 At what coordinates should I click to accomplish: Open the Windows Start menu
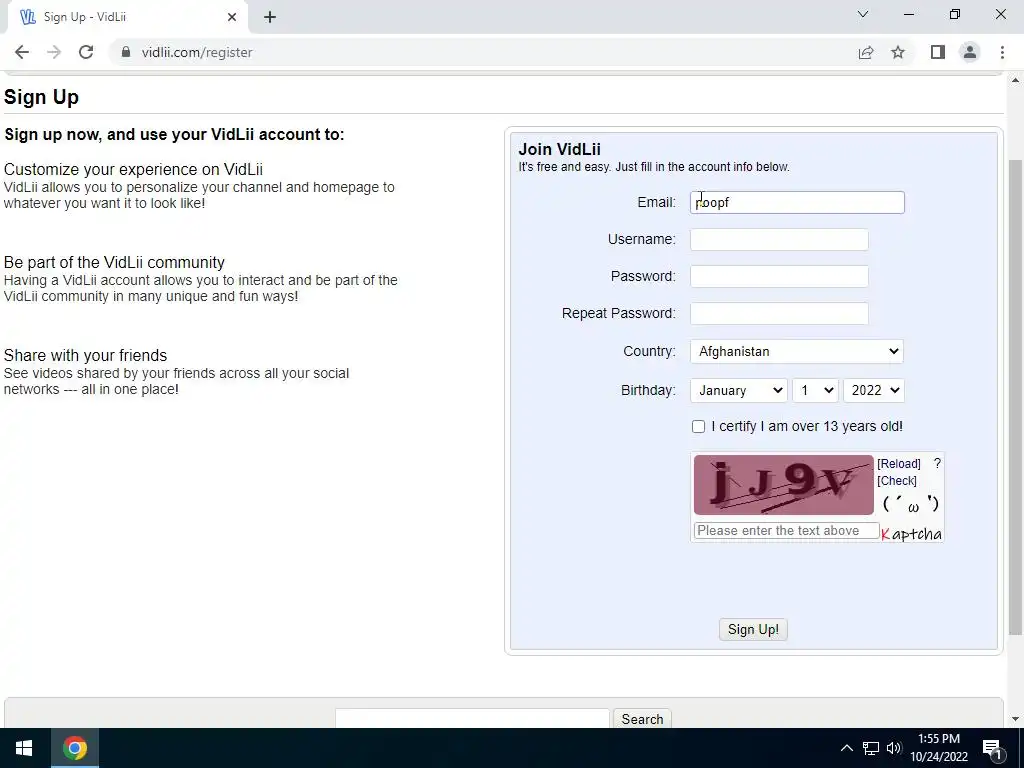point(24,748)
